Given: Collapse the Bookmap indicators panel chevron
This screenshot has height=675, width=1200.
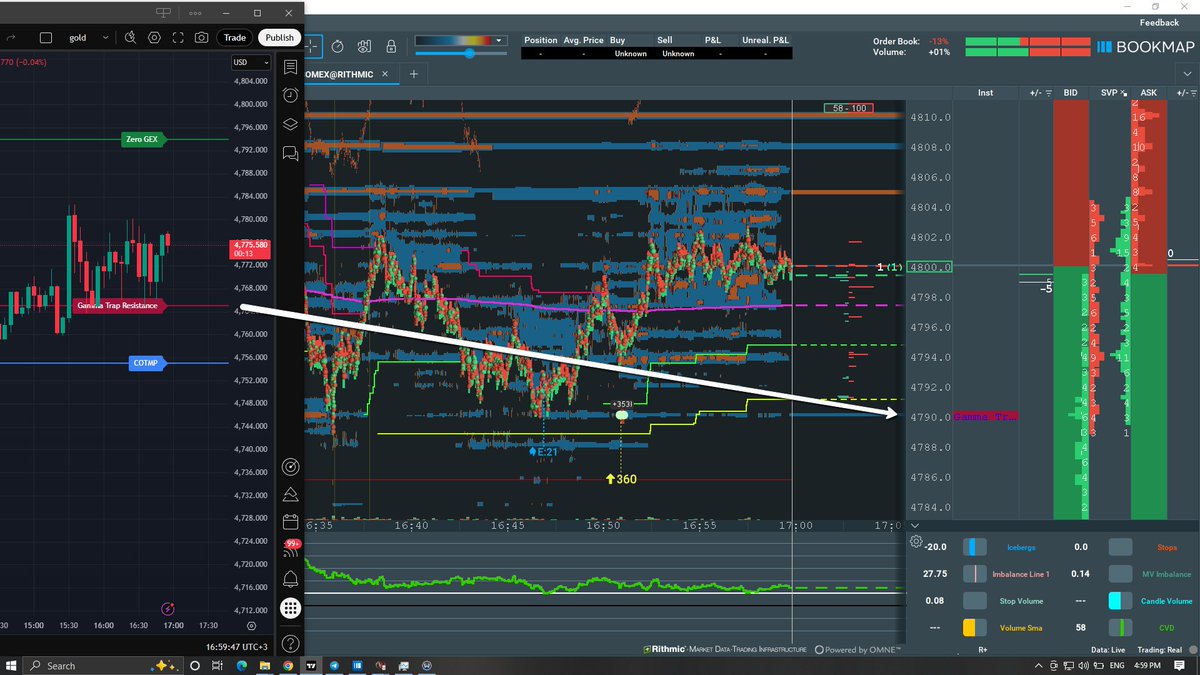Looking at the screenshot, I should point(916,525).
